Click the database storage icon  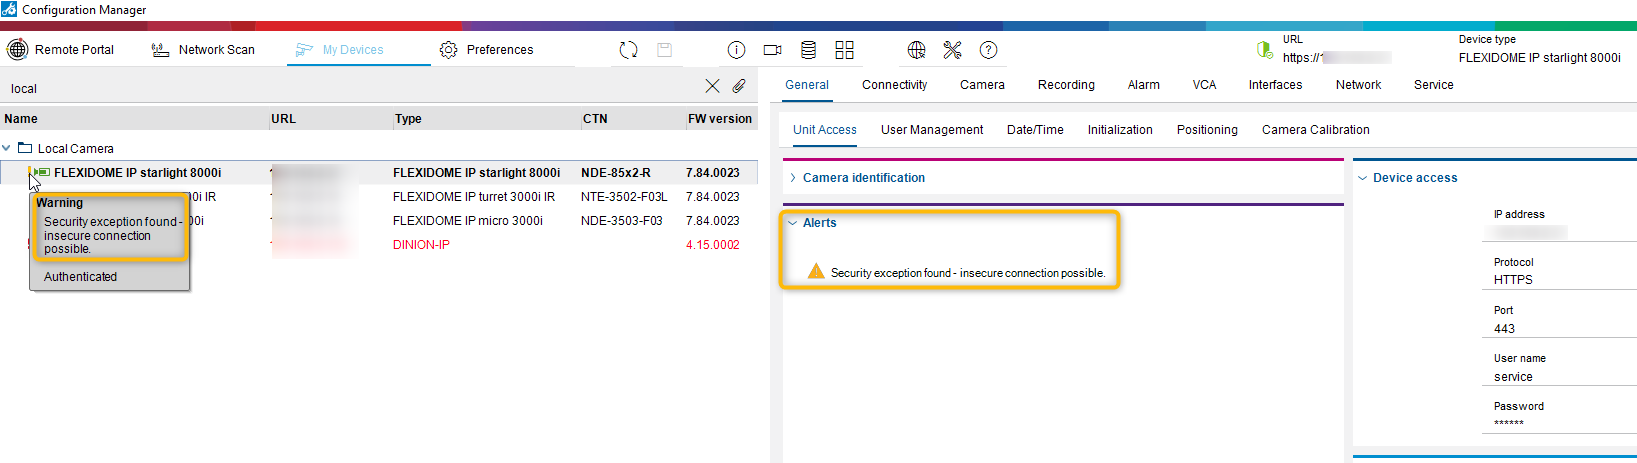(808, 50)
